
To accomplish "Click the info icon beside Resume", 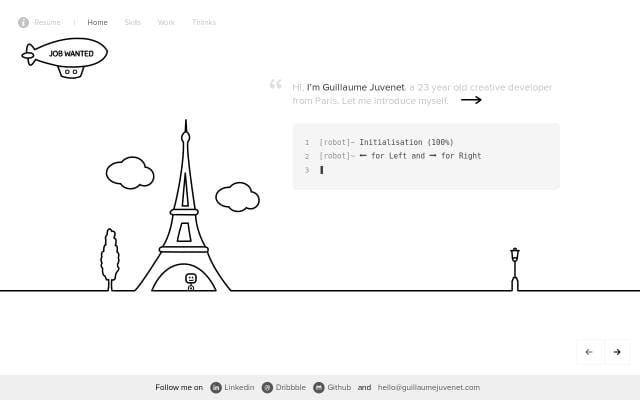I will point(23,22).
